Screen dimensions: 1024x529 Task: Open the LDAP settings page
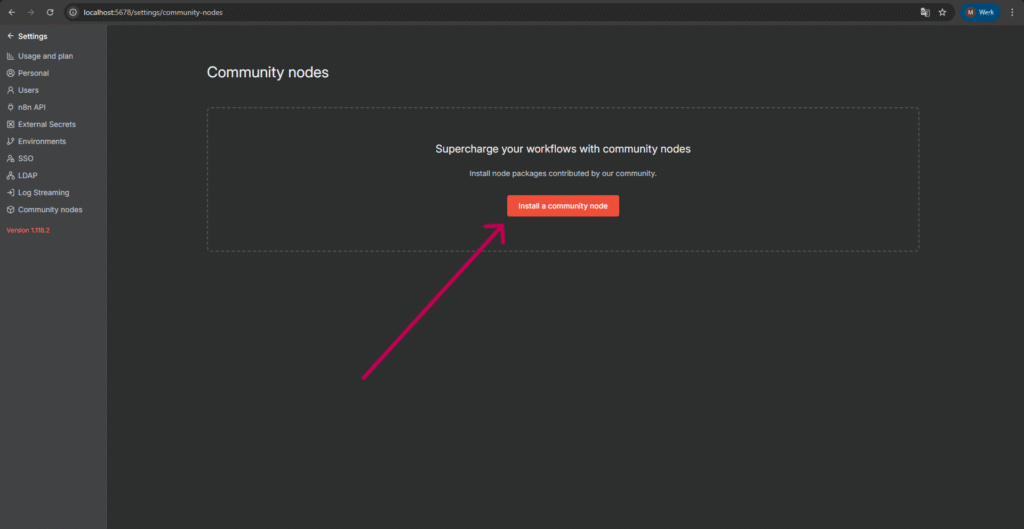pyautogui.click(x=27, y=175)
